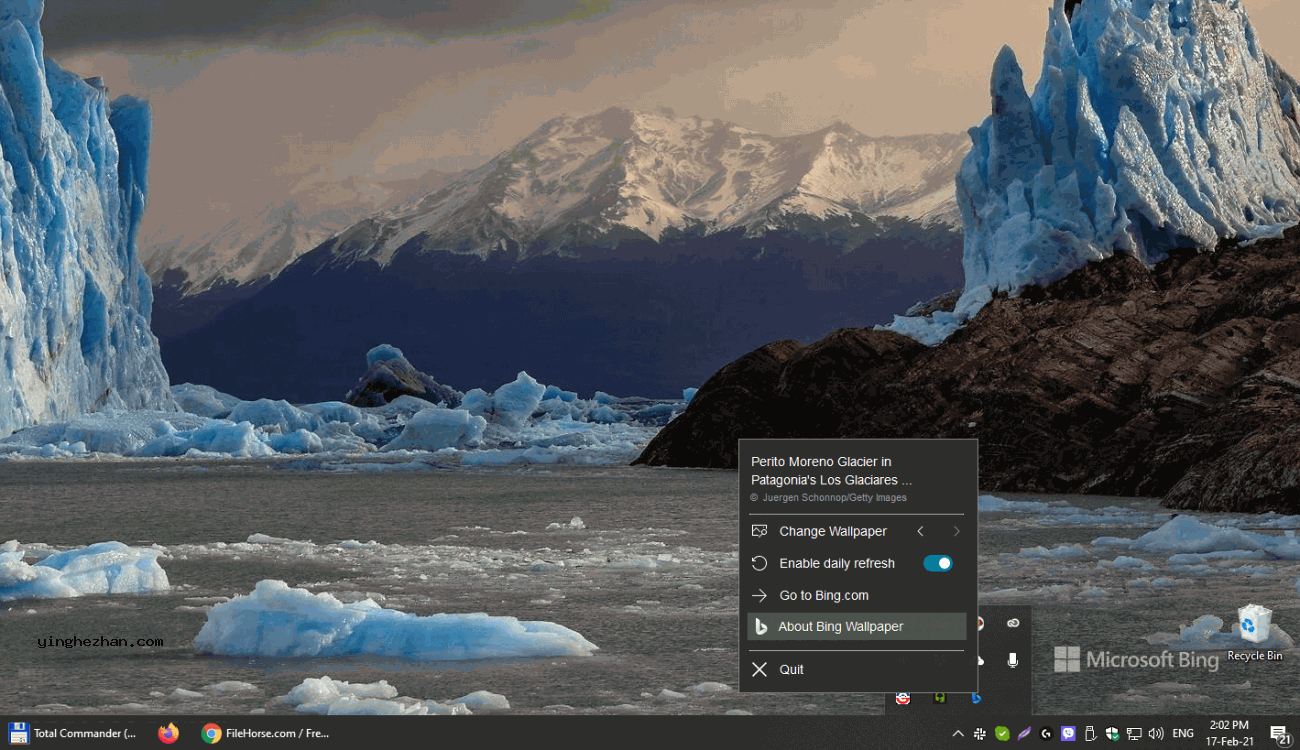The height and width of the screenshot is (750, 1300).
Task: Collapse hidden tray icons with chevron
Action: 958,733
